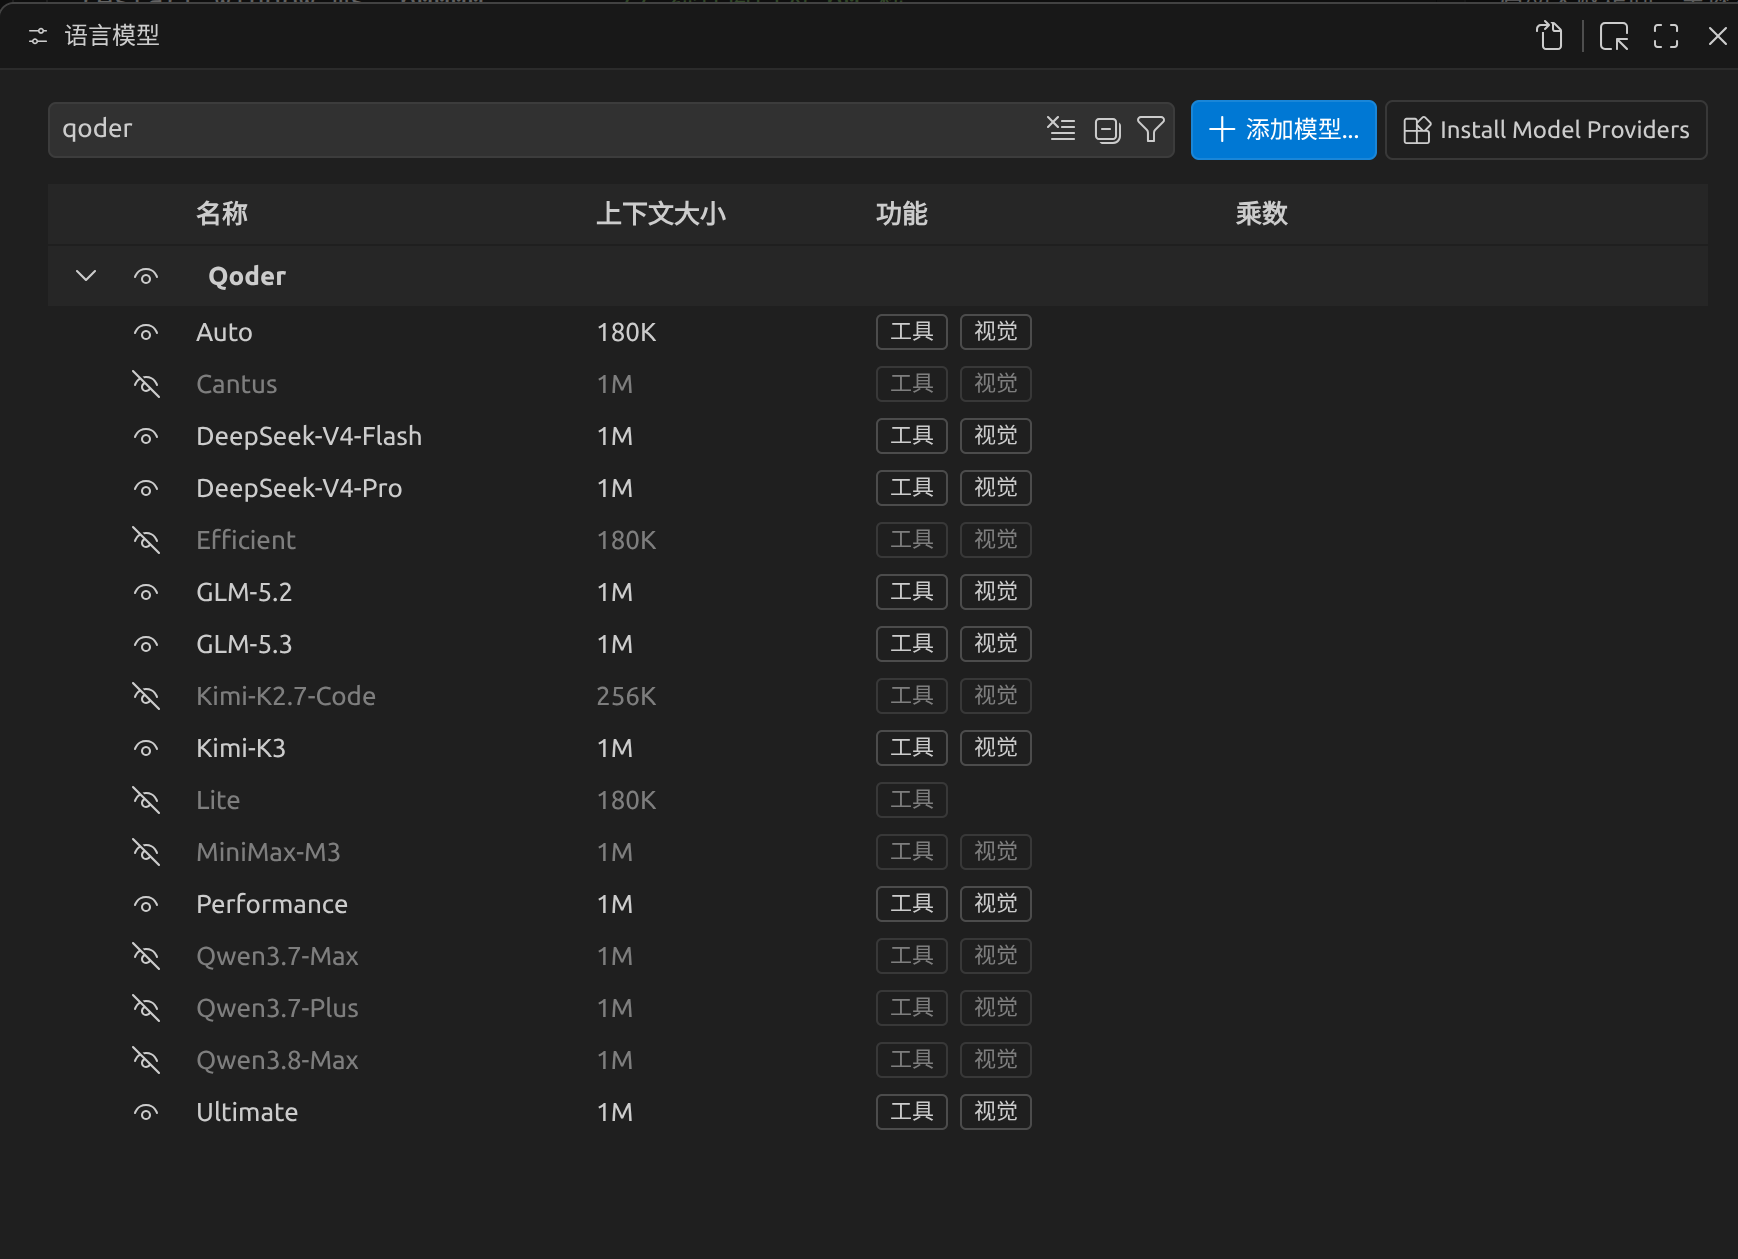Select the Kimi-K2.7-Code model name
This screenshot has width=1738, height=1259.
(x=286, y=697)
